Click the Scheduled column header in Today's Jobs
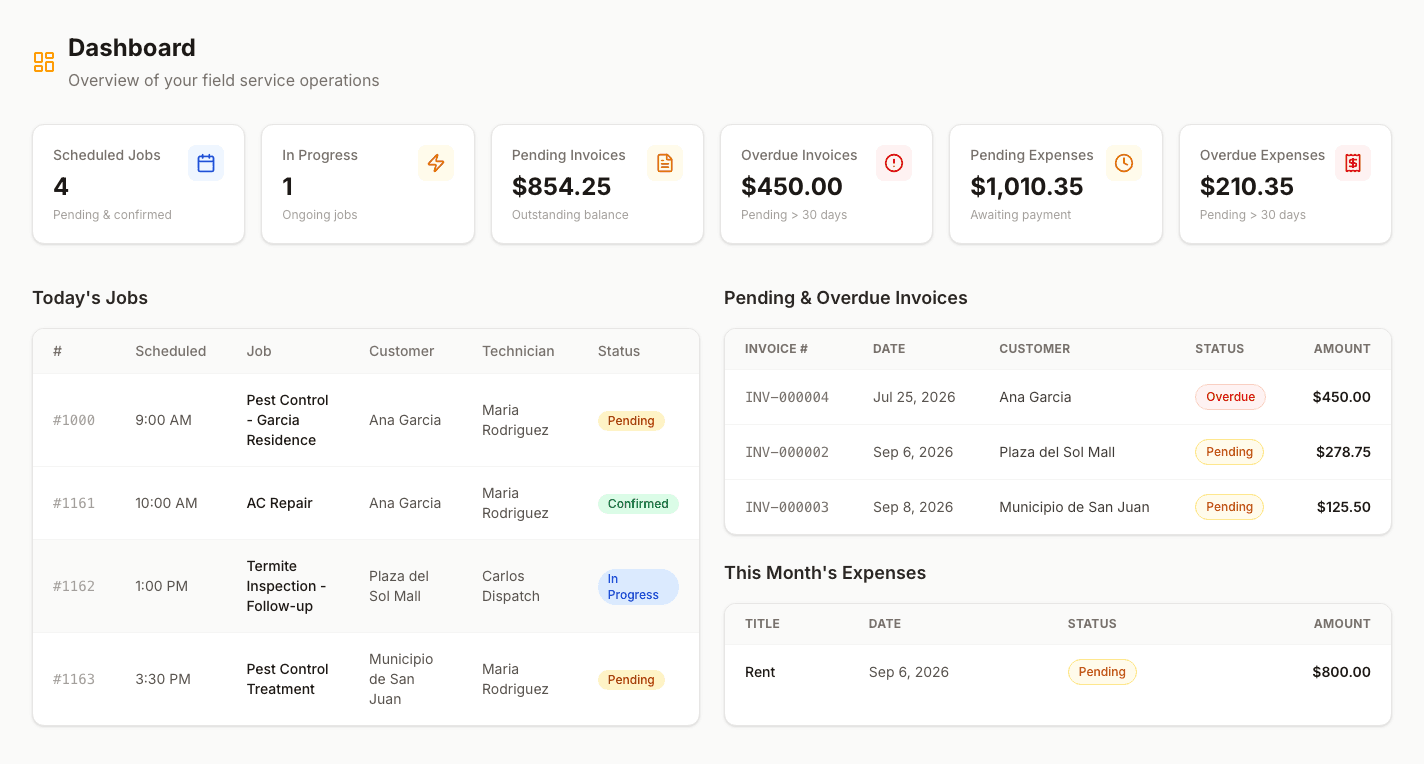Viewport: 1424px width, 764px height. click(171, 351)
